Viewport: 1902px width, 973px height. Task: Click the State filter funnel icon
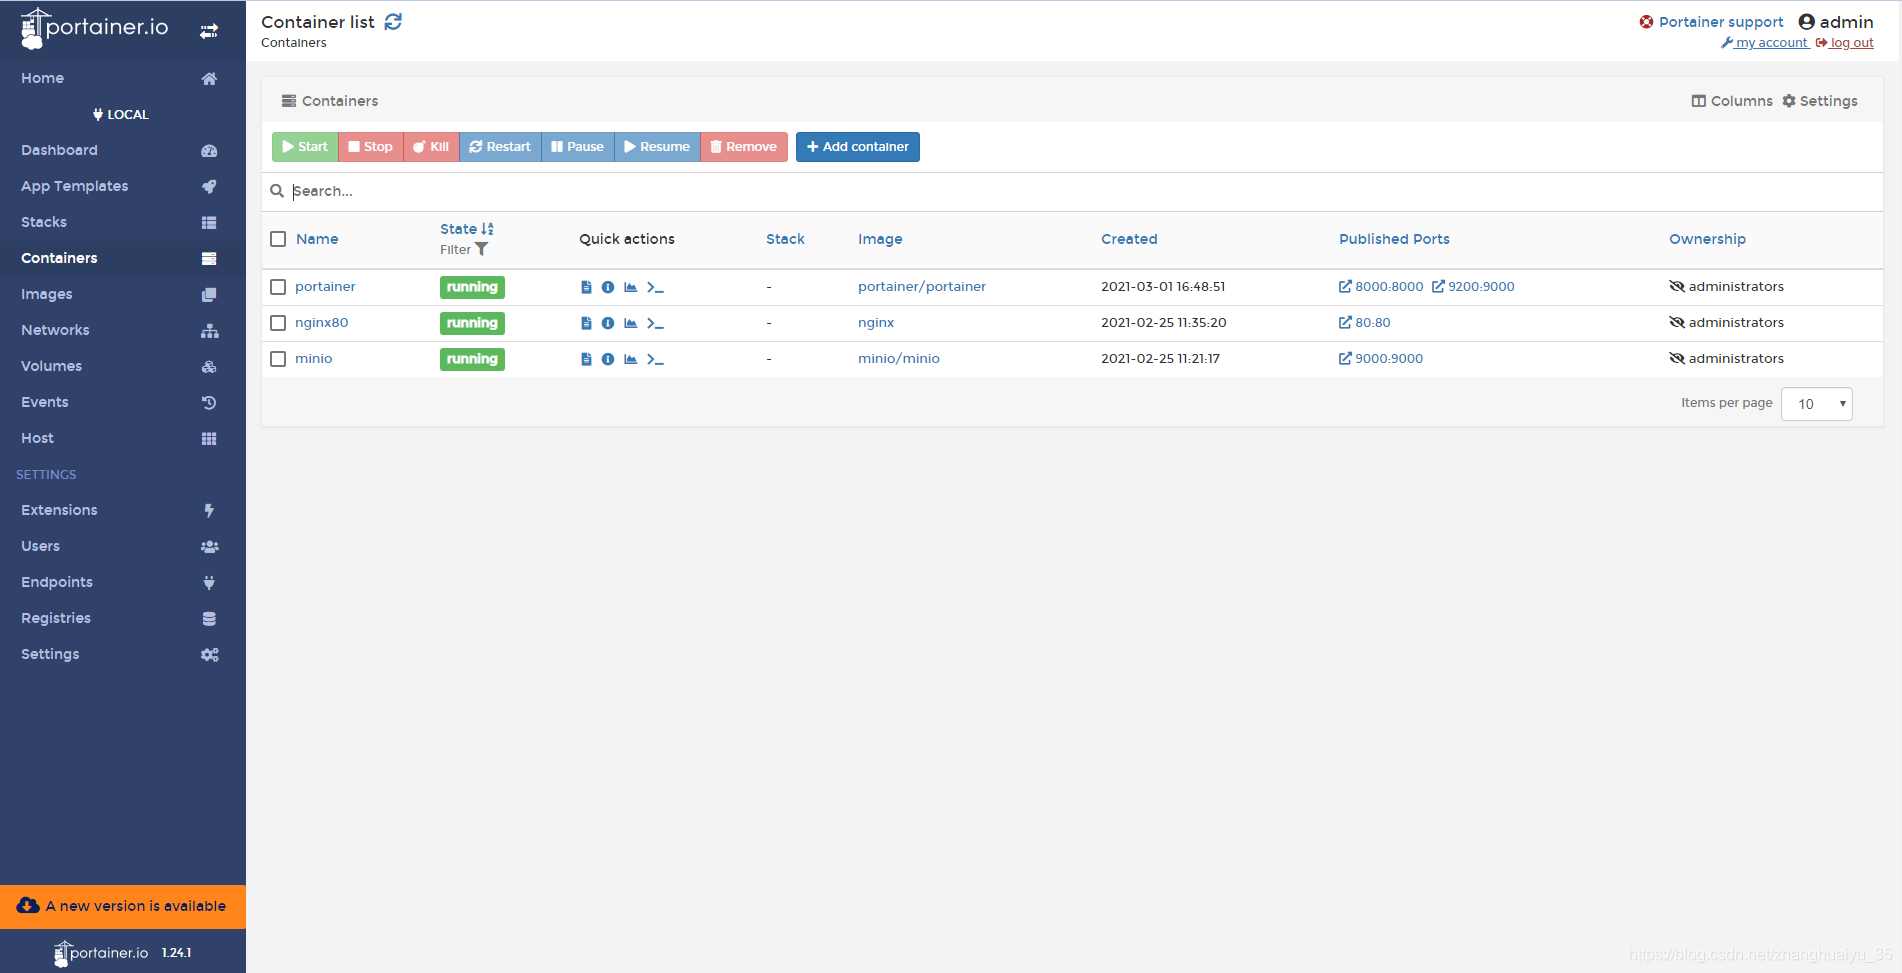tap(481, 249)
